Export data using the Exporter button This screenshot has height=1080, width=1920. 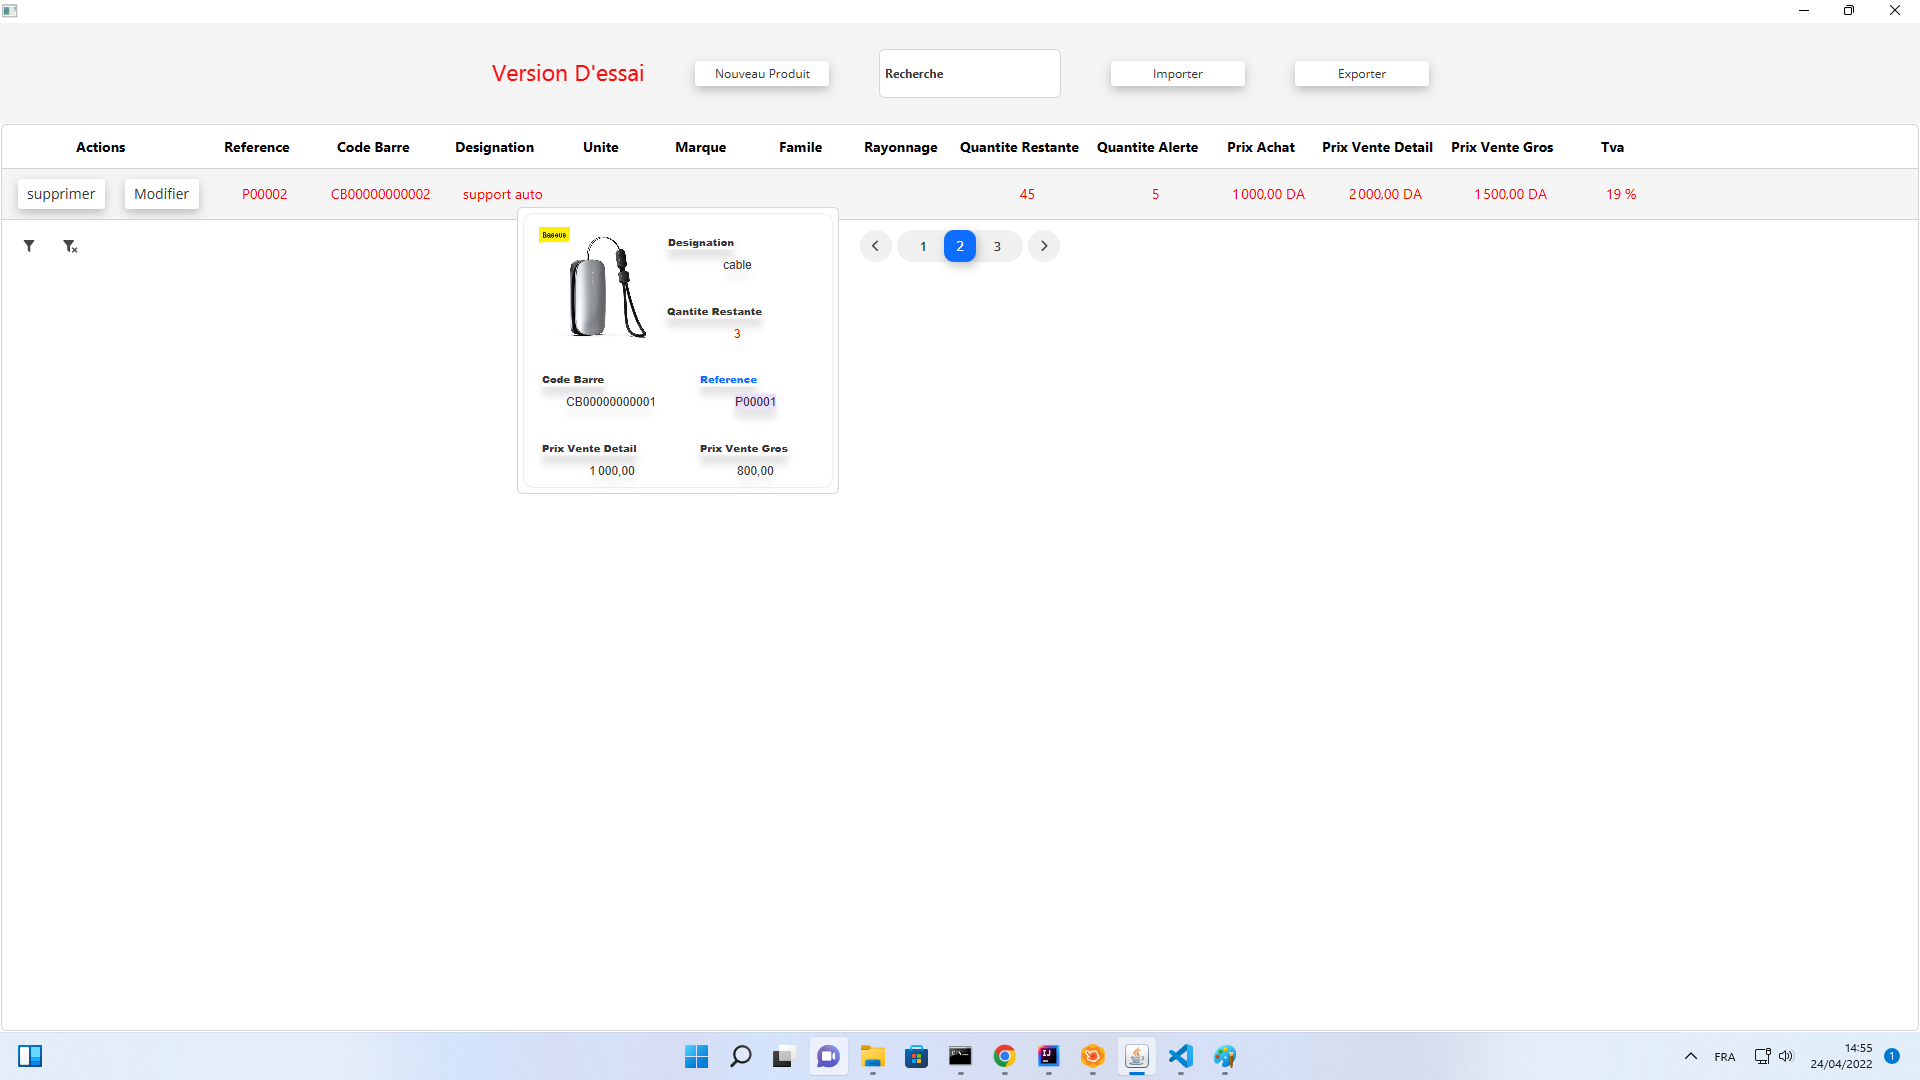coord(1361,73)
